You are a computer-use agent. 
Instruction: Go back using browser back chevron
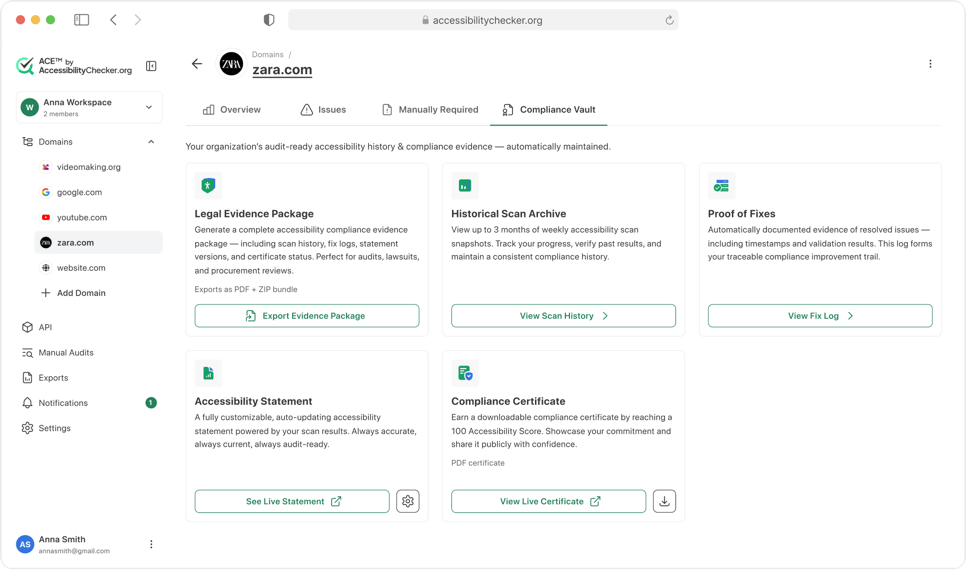tap(113, 20)
